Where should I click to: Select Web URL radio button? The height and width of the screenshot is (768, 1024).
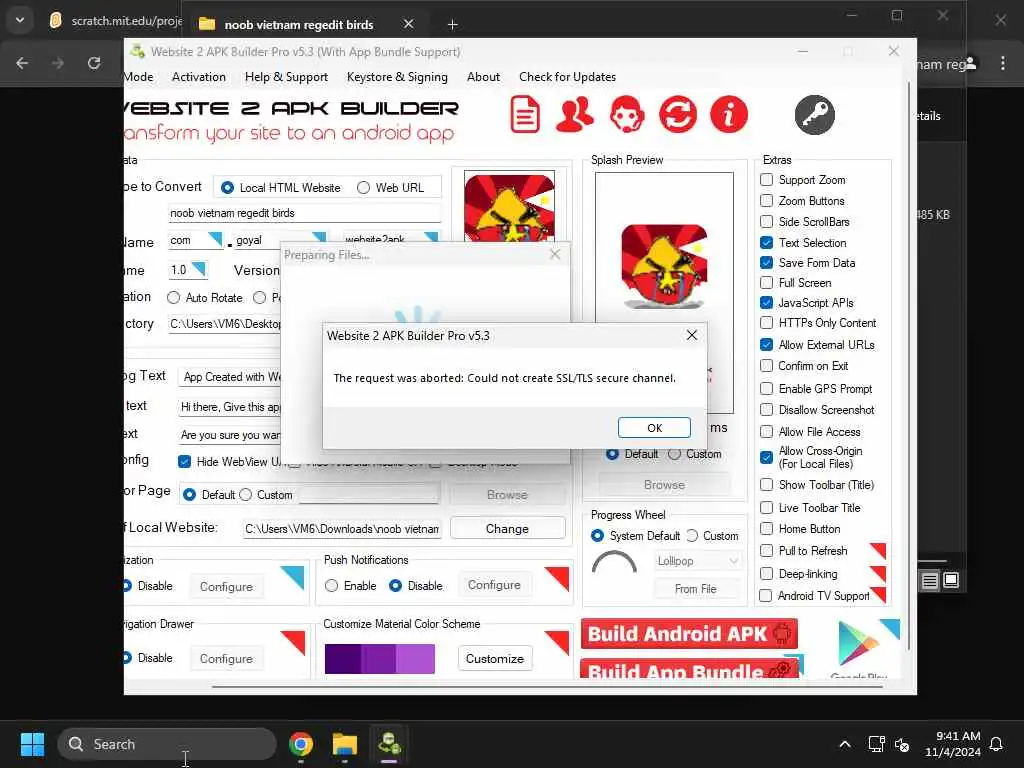coord(363,187)
